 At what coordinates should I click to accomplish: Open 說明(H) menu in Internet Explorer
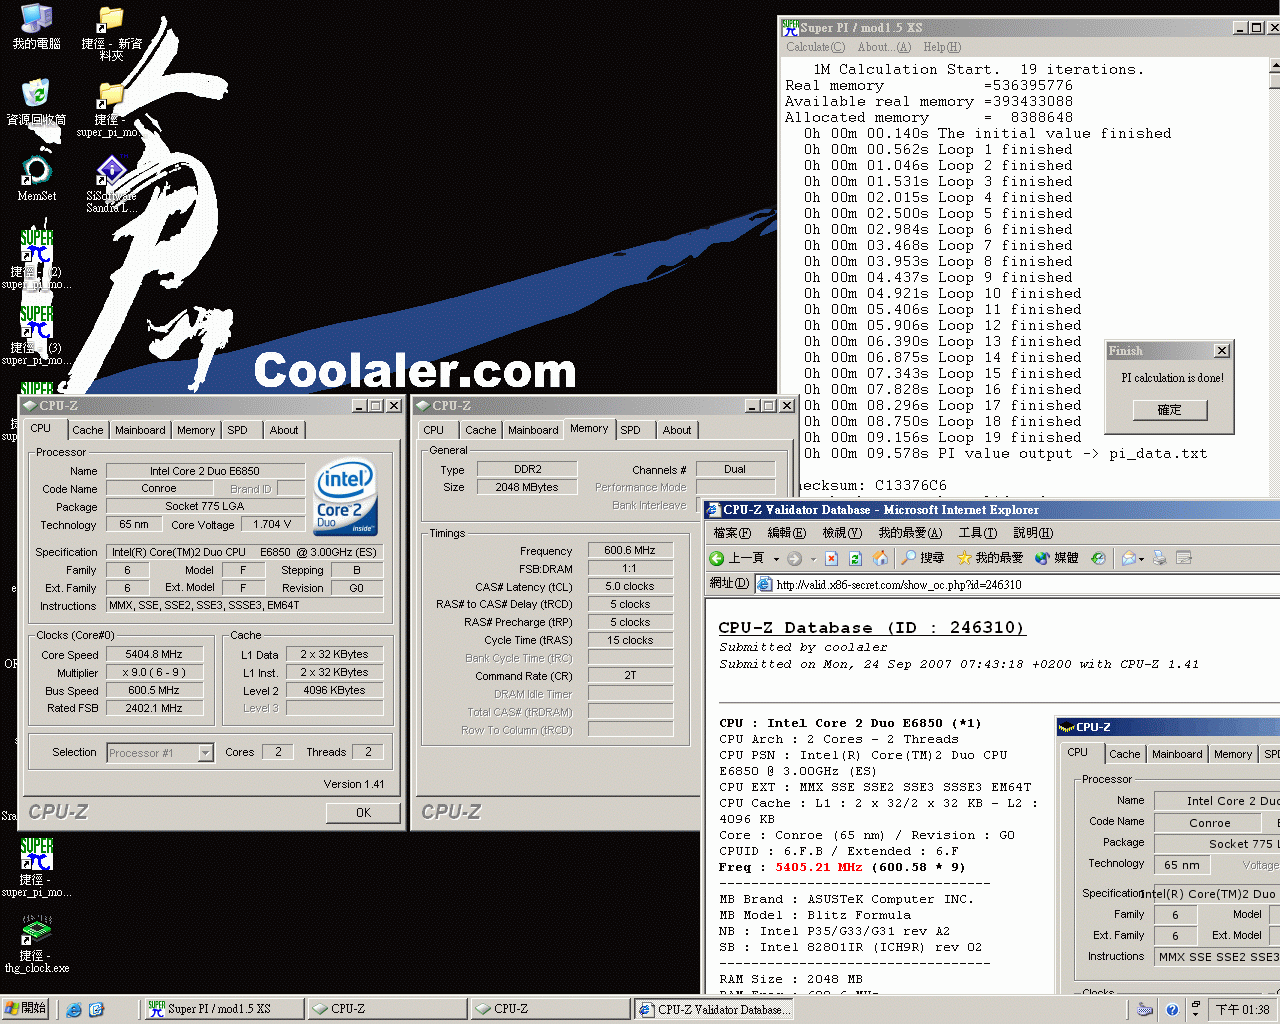[1033, 533]
